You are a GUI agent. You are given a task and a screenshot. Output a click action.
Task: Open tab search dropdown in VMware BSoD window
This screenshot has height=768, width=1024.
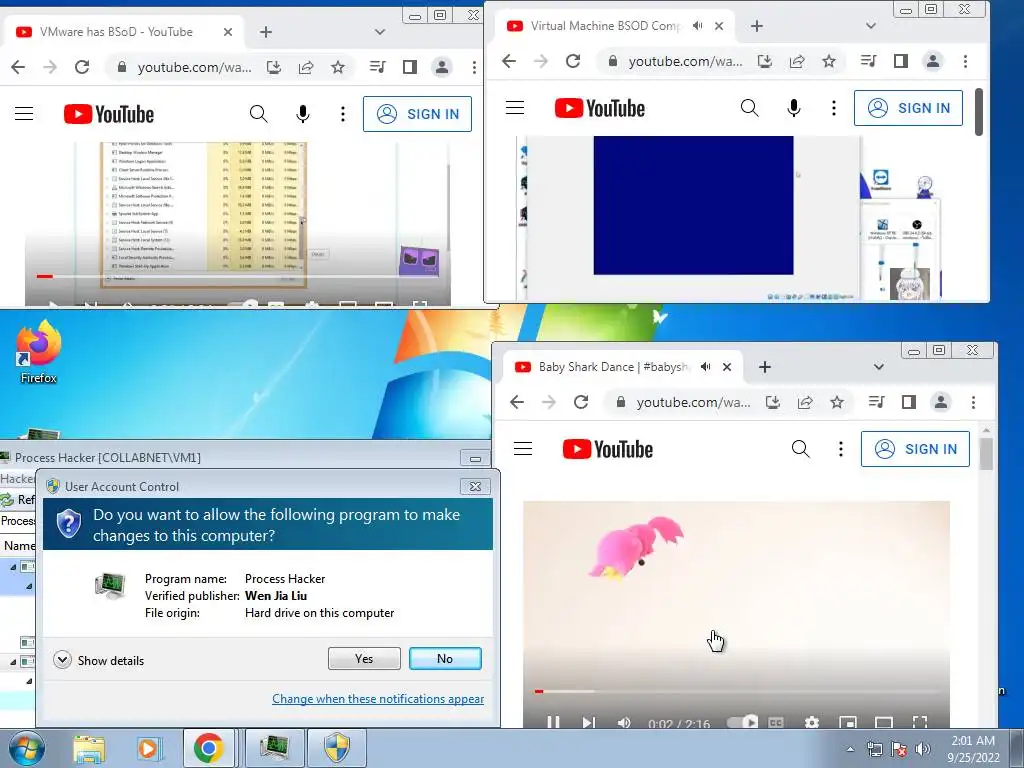pyautogui.click(x=379, y=32)
